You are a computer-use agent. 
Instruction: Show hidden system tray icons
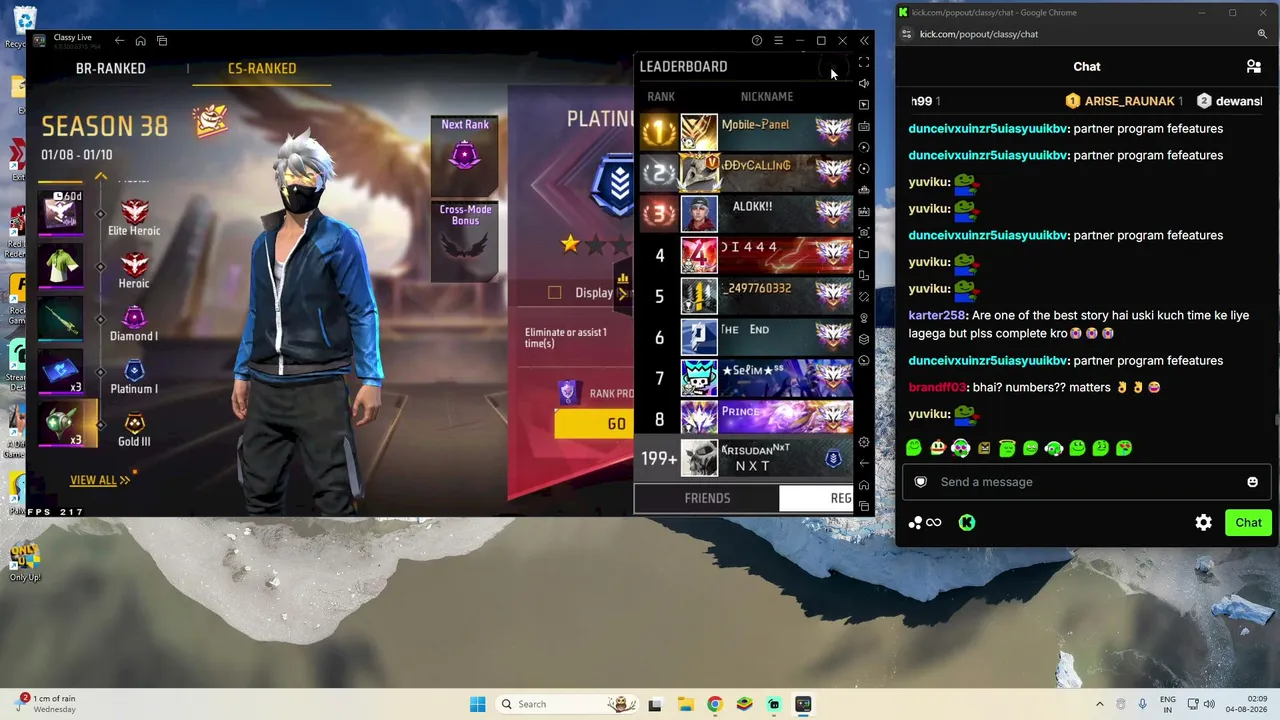1099,704
